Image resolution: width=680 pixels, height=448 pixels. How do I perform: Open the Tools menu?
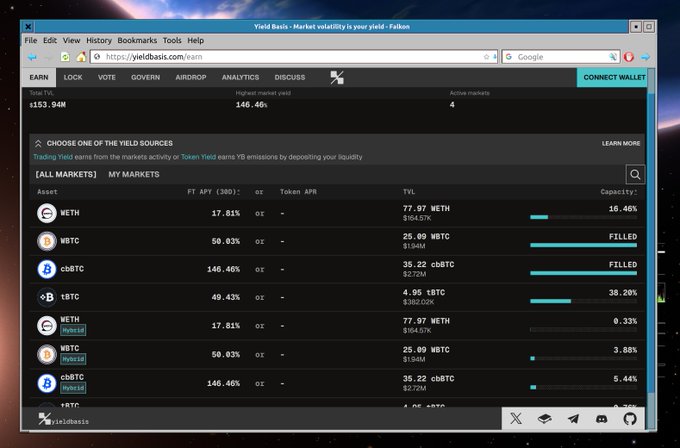click(x=172, y=40)
